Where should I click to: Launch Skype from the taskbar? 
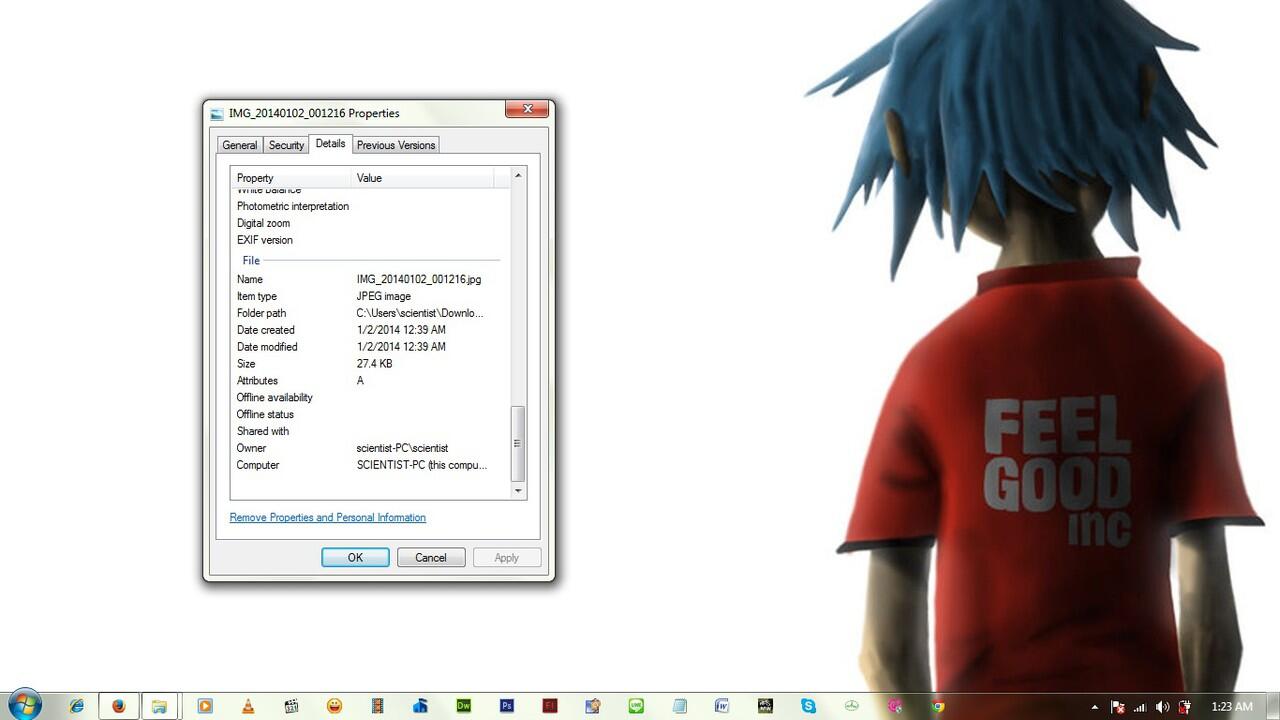[808, 706]
